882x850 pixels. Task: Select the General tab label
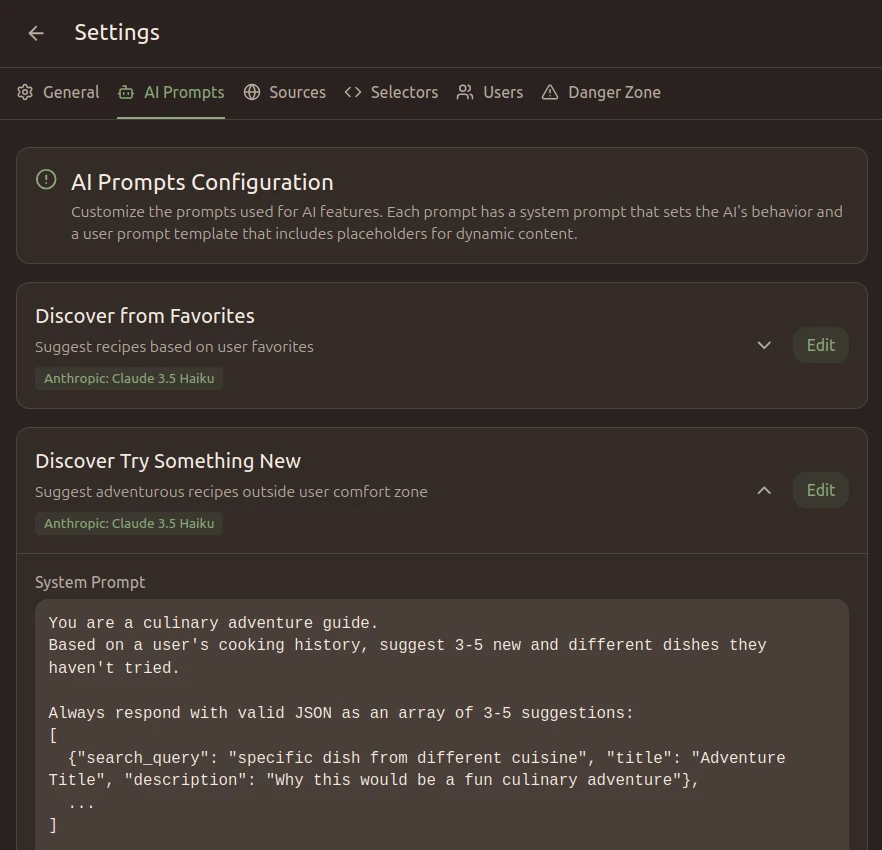(x=71, y=92)
